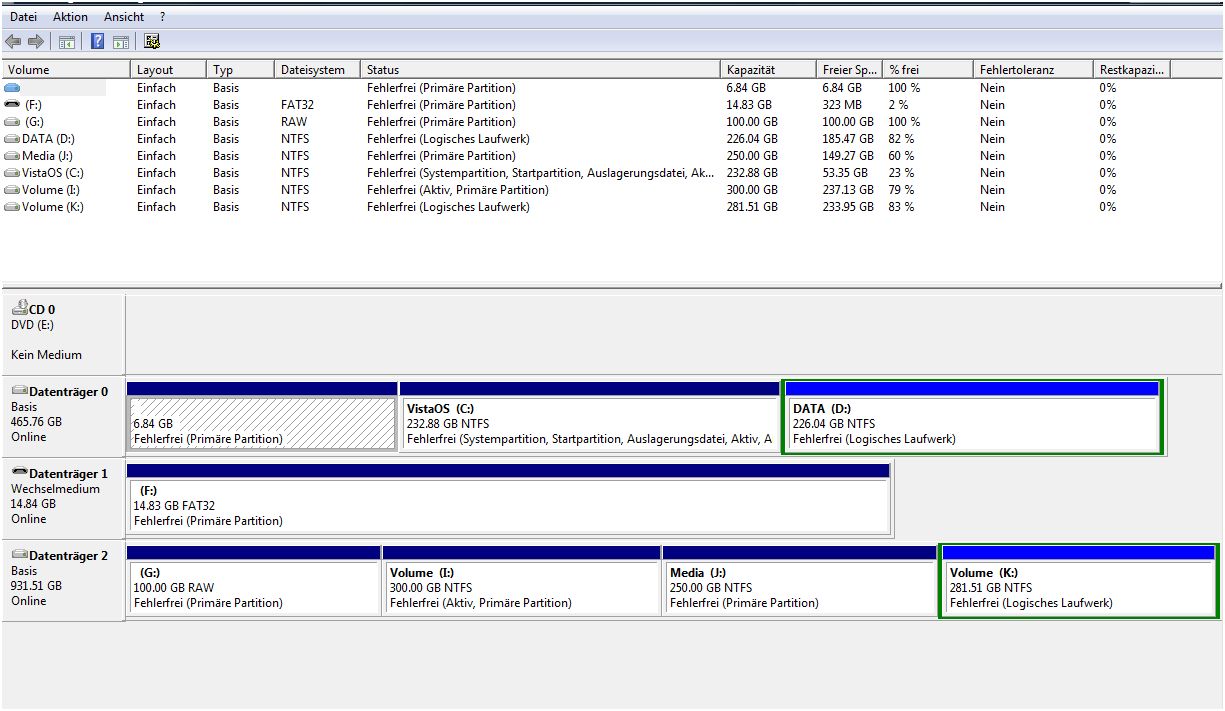The width and height of the screenshot is (1225, 711).
Task: Click 'Fehlerfrei (Aktiv, Primäre Partition)' status in list
Action: coord(458,190)
